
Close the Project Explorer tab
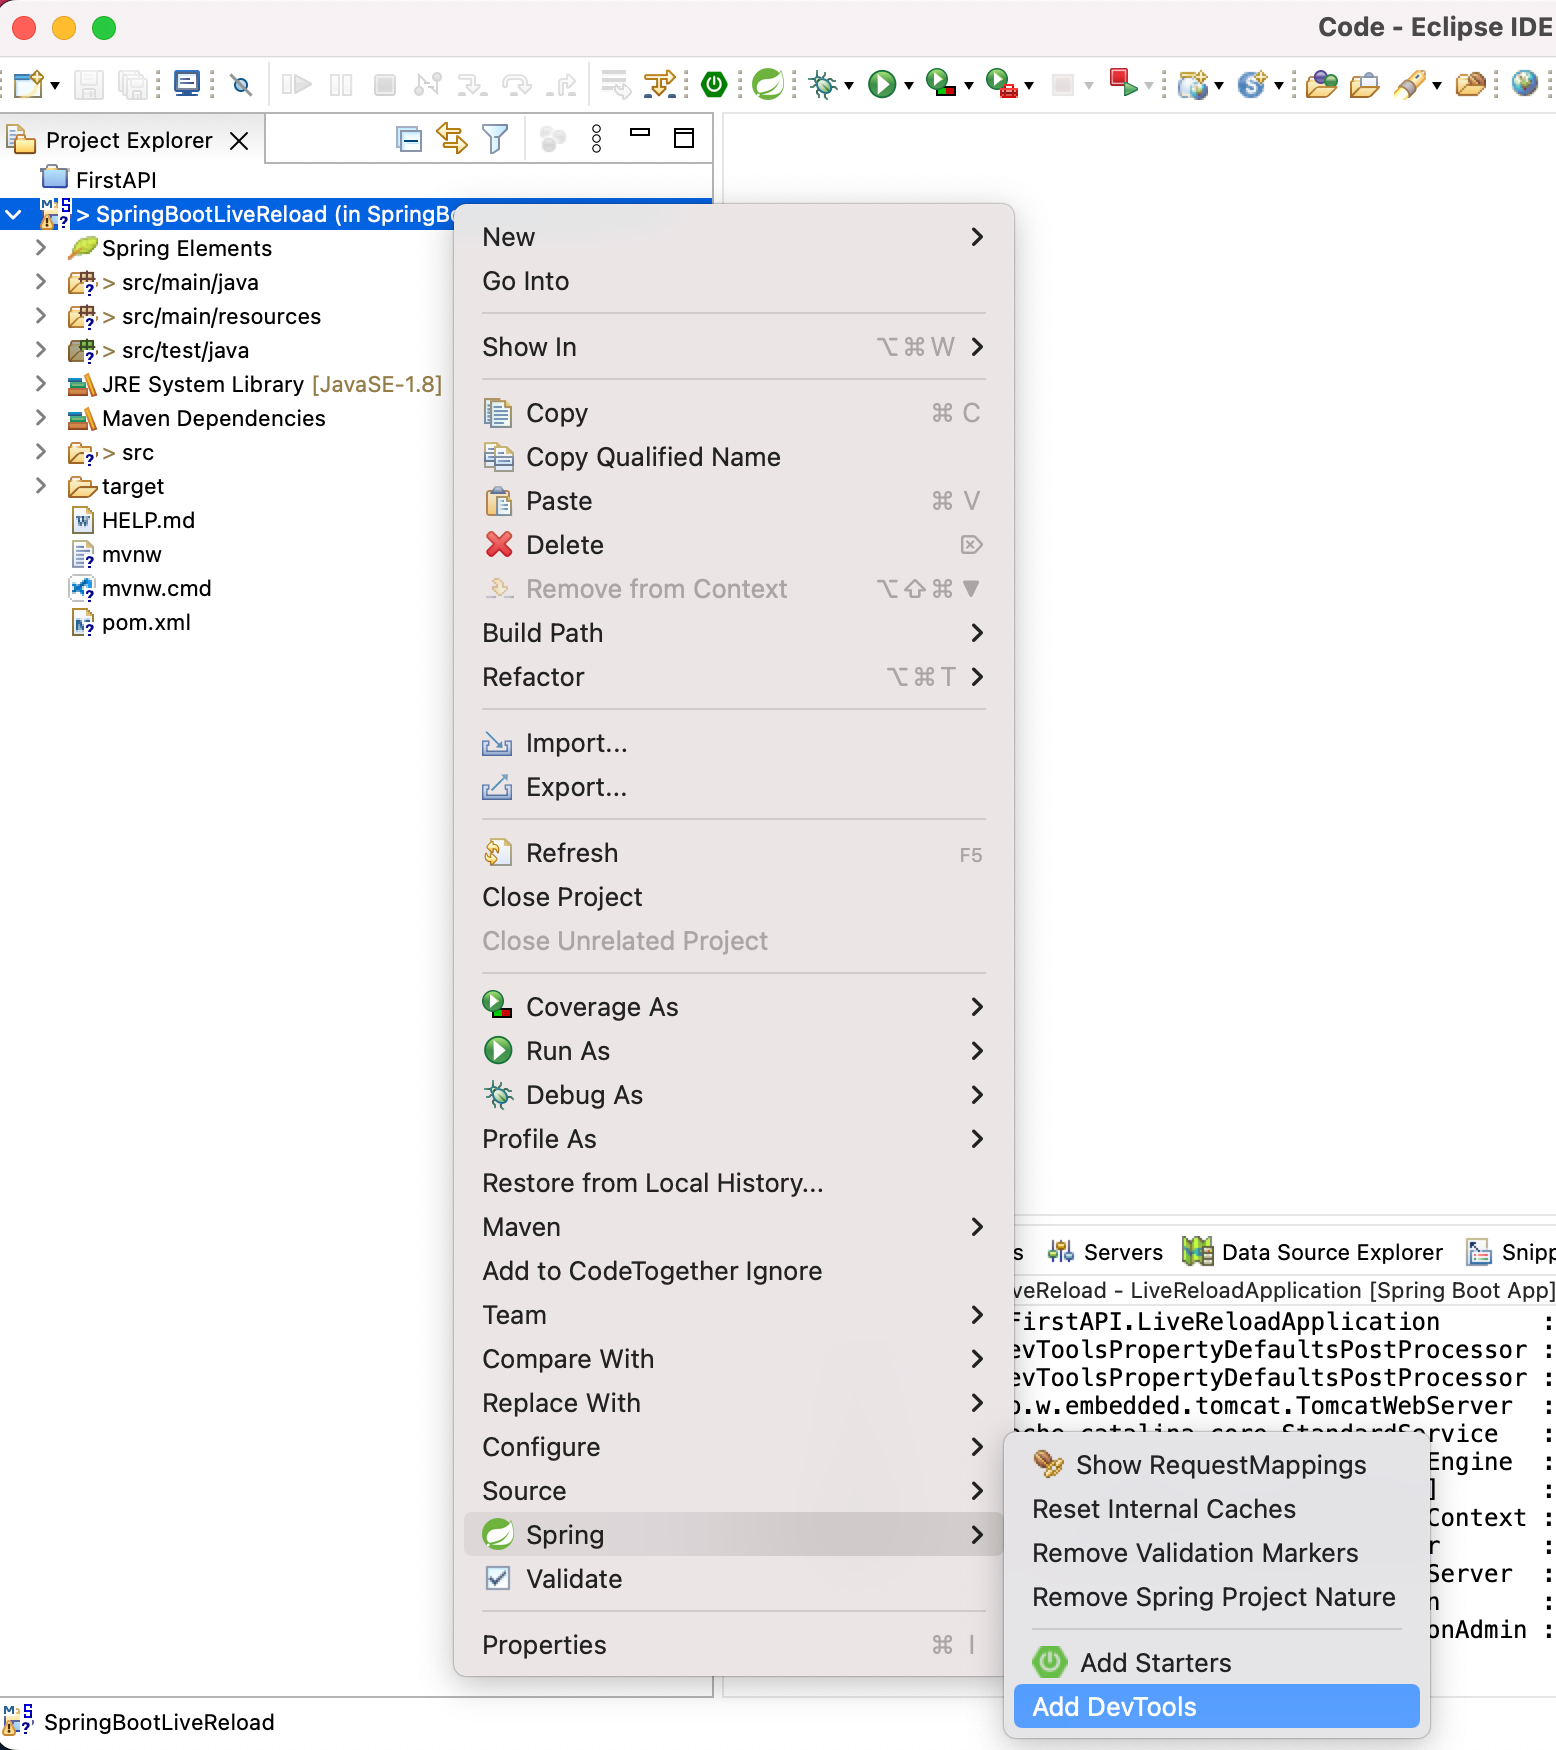click(x=239, y=140)
